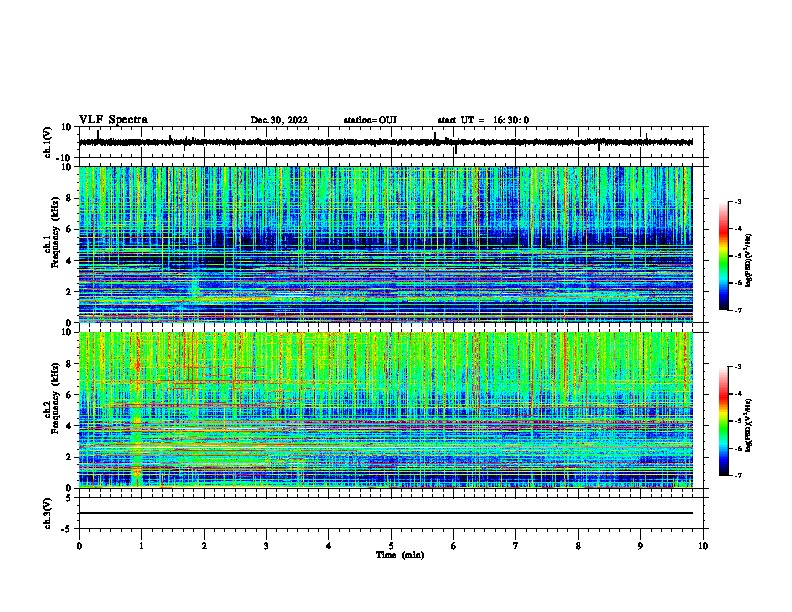Click the '-5' tick on ch.3(V) axis
The height and width of the screenshot is (612, 792).
[68, 529]
